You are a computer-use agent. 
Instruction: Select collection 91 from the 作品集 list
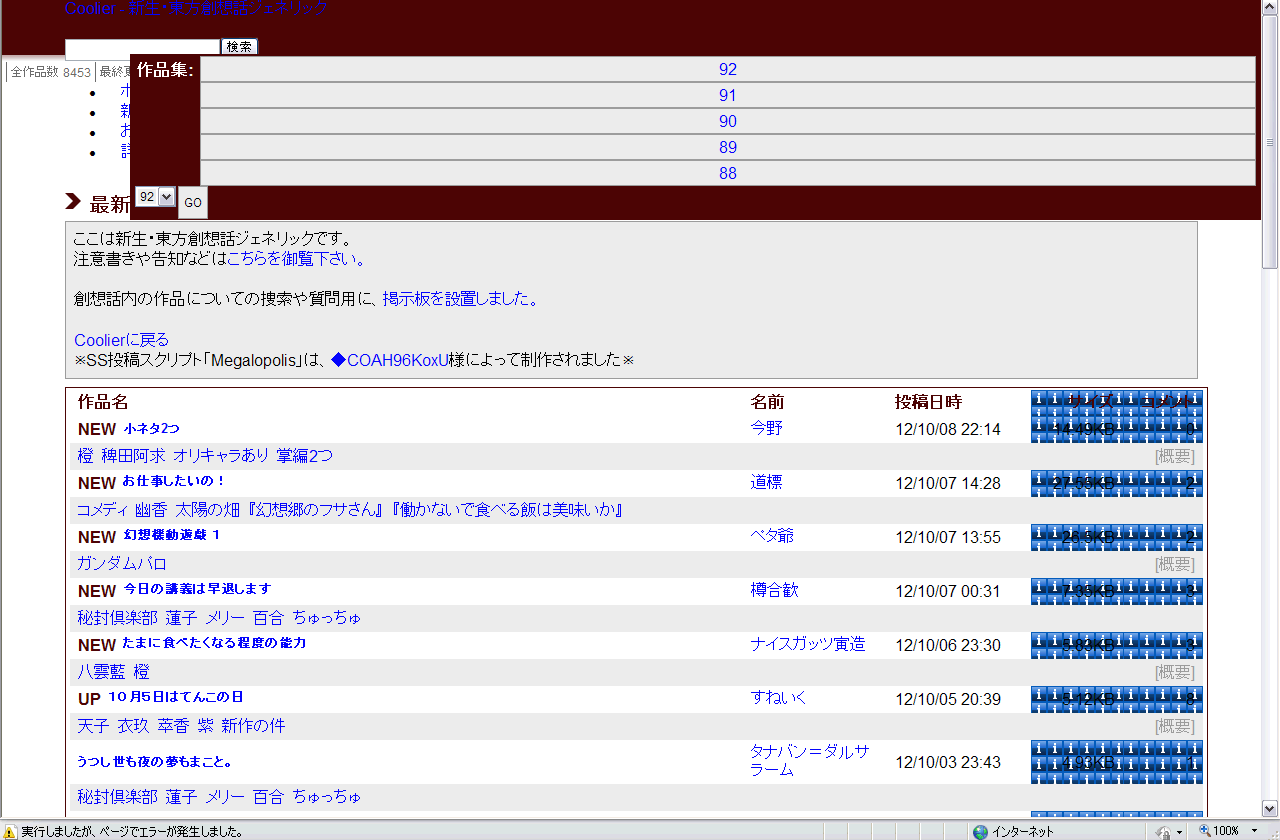pyautogui.click(x=727, y=96)
